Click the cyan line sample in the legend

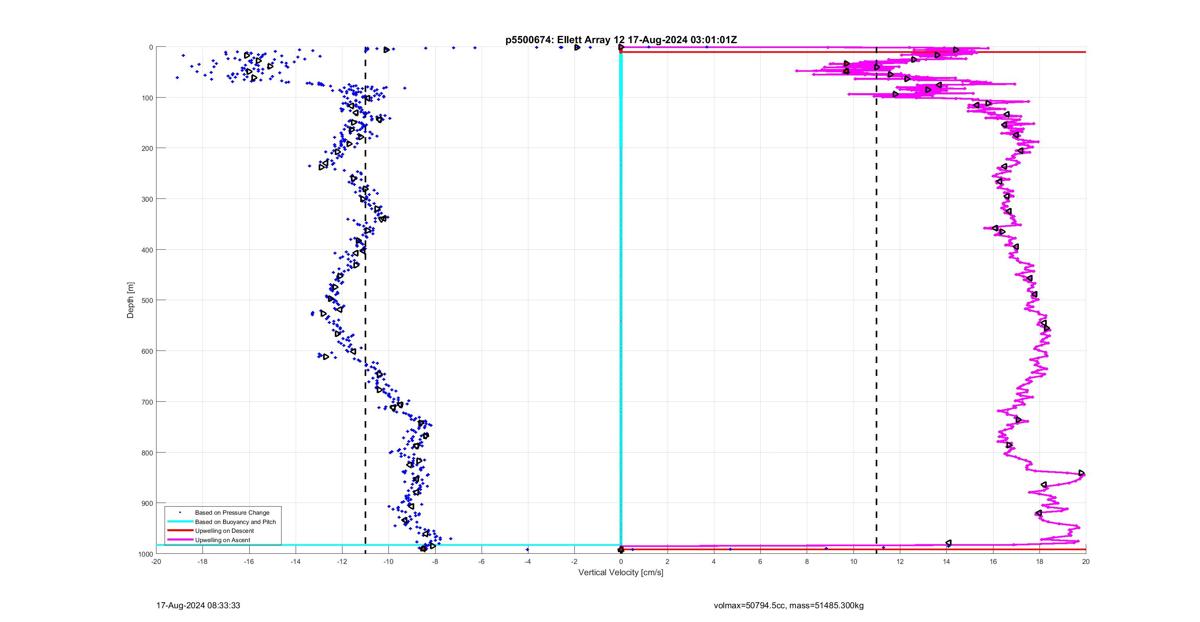point(179,522)
